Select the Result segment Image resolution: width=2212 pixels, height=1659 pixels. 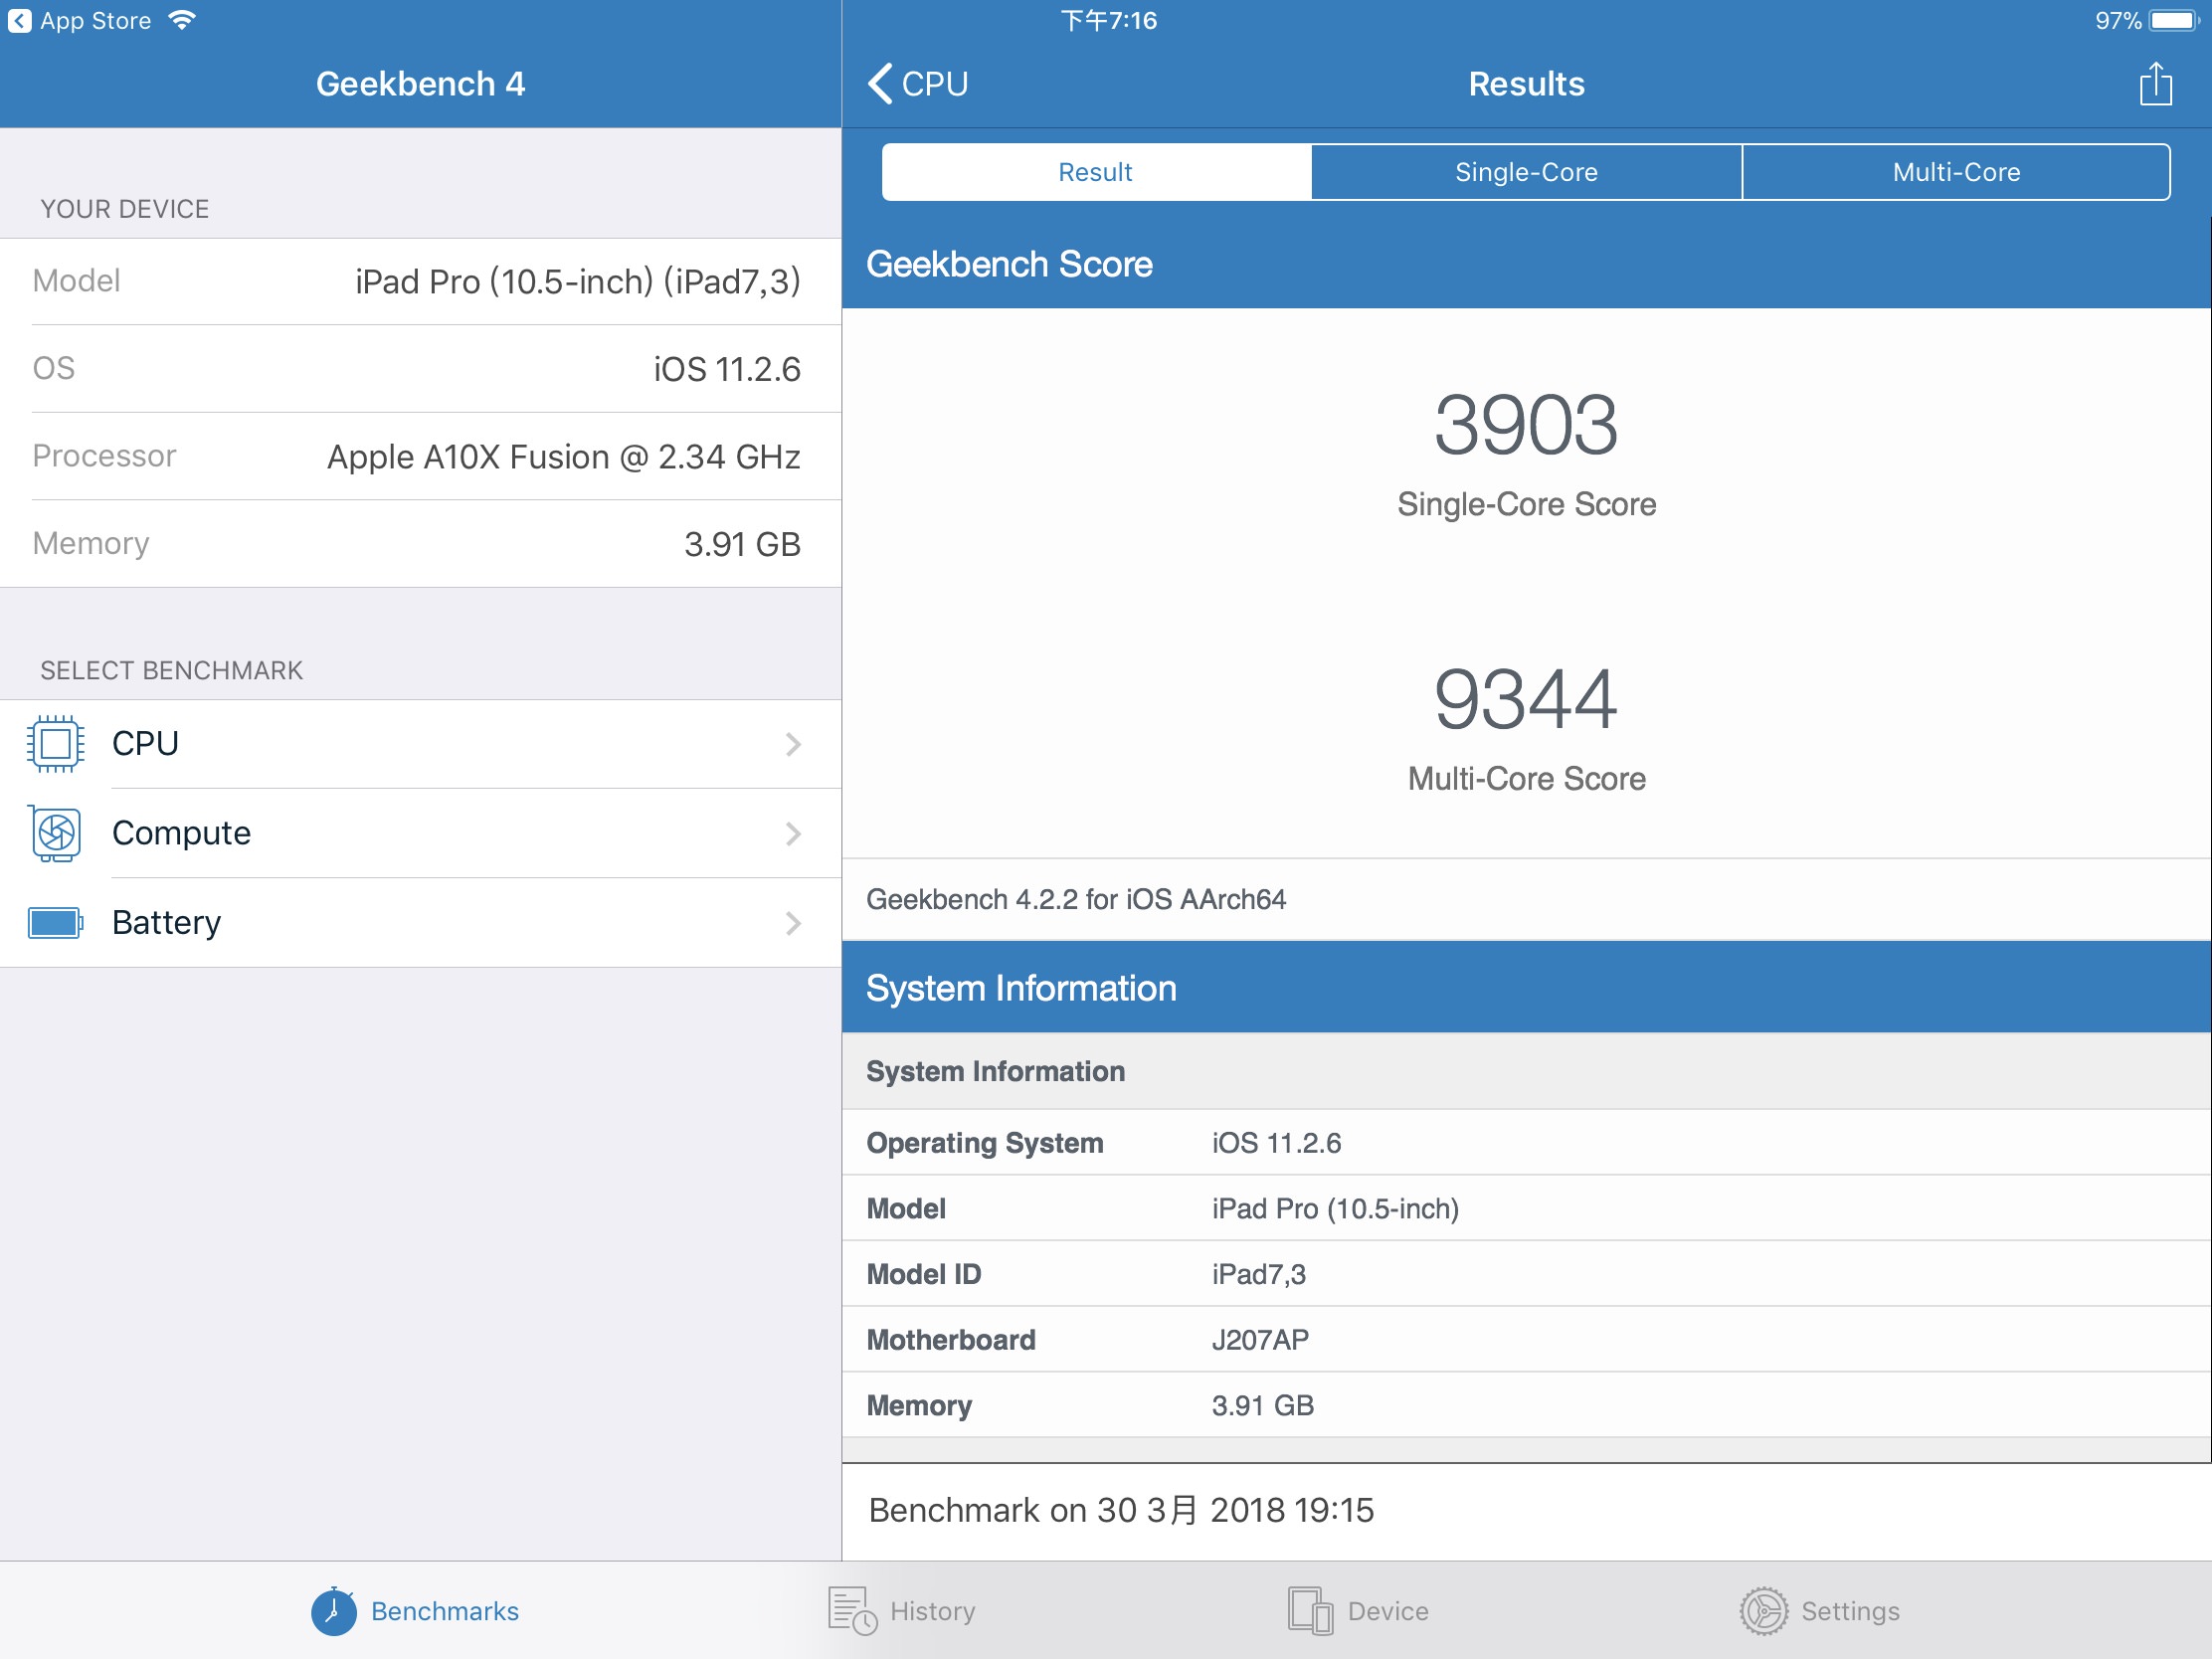[1095, 172]
